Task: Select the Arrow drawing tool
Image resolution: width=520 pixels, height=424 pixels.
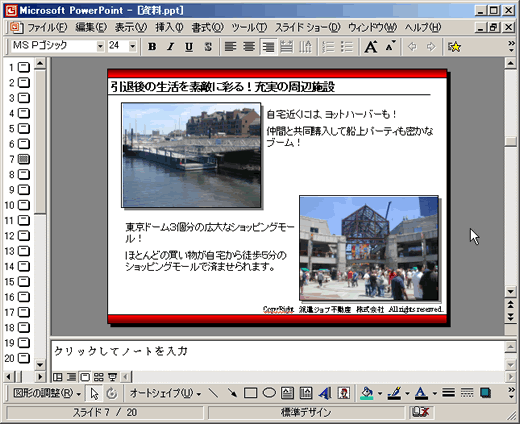Action: click(x=232, y=393)
